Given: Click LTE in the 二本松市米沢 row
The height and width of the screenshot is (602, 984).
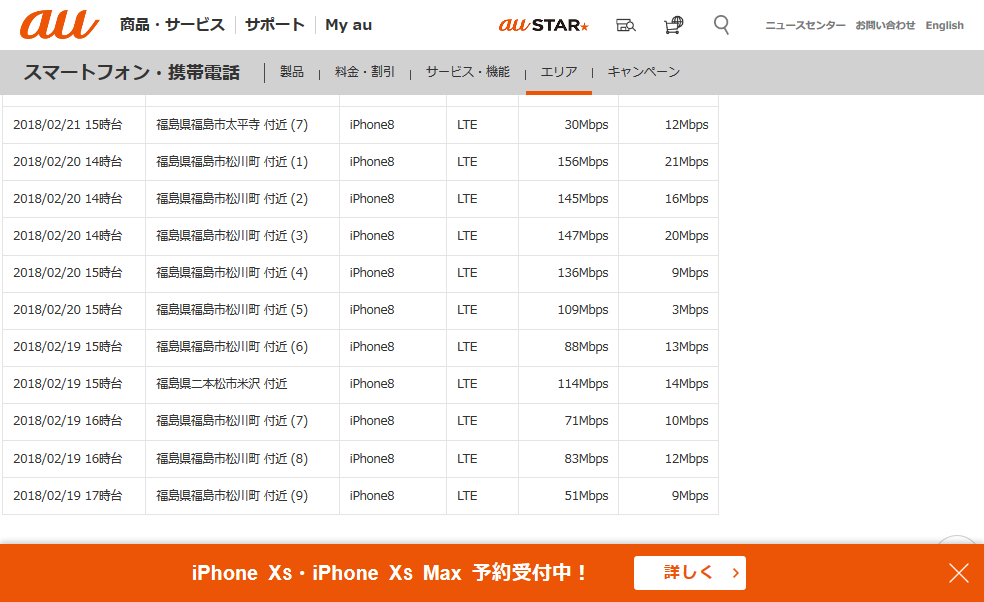Looking at the screenshot, I should click(x=467, y=384).
